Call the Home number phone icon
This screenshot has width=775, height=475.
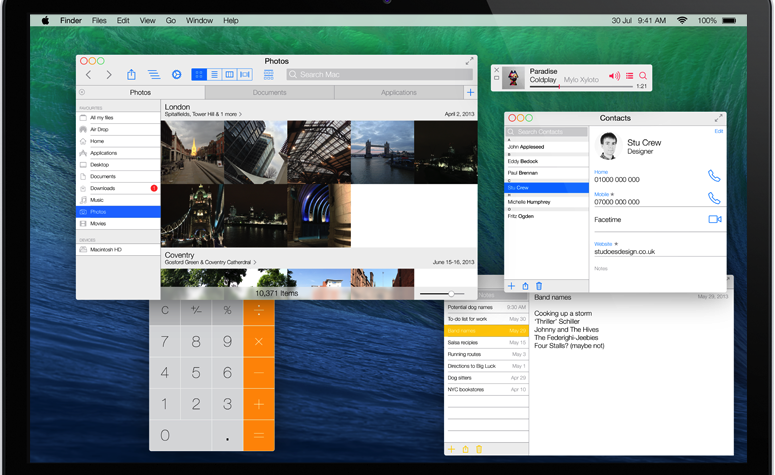[x=713, y=176]
